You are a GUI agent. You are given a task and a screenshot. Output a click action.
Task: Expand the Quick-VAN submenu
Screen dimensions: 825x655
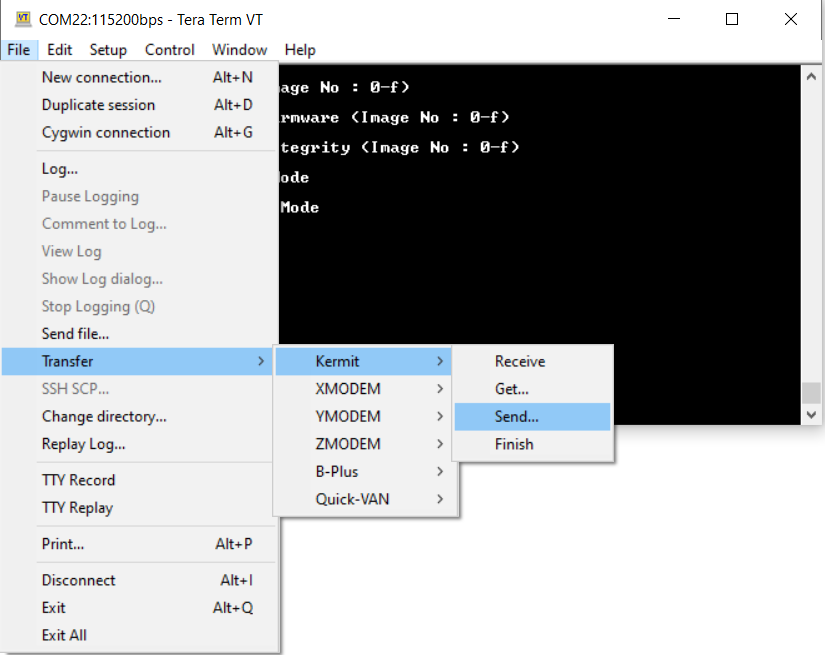pos(350,499)
